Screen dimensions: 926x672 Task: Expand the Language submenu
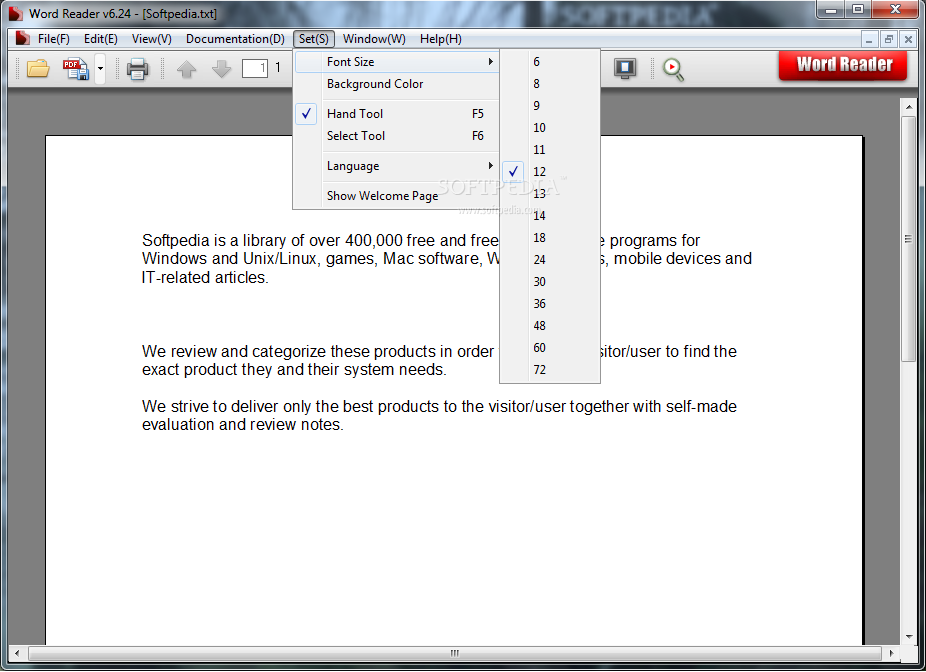pyautogui.click(x=396, y=166)
